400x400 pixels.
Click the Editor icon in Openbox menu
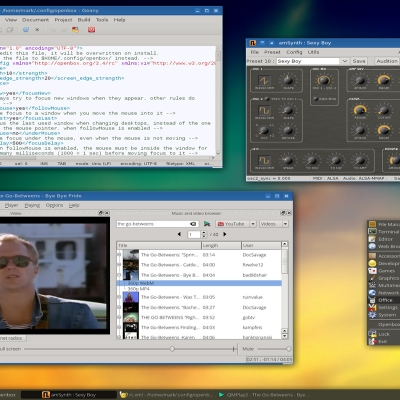[x=372, y=239]
